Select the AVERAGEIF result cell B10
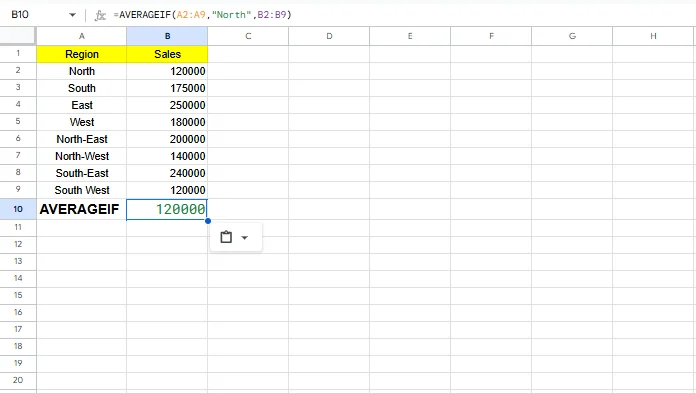Screen dimensions: 696x393 [167, 209]
